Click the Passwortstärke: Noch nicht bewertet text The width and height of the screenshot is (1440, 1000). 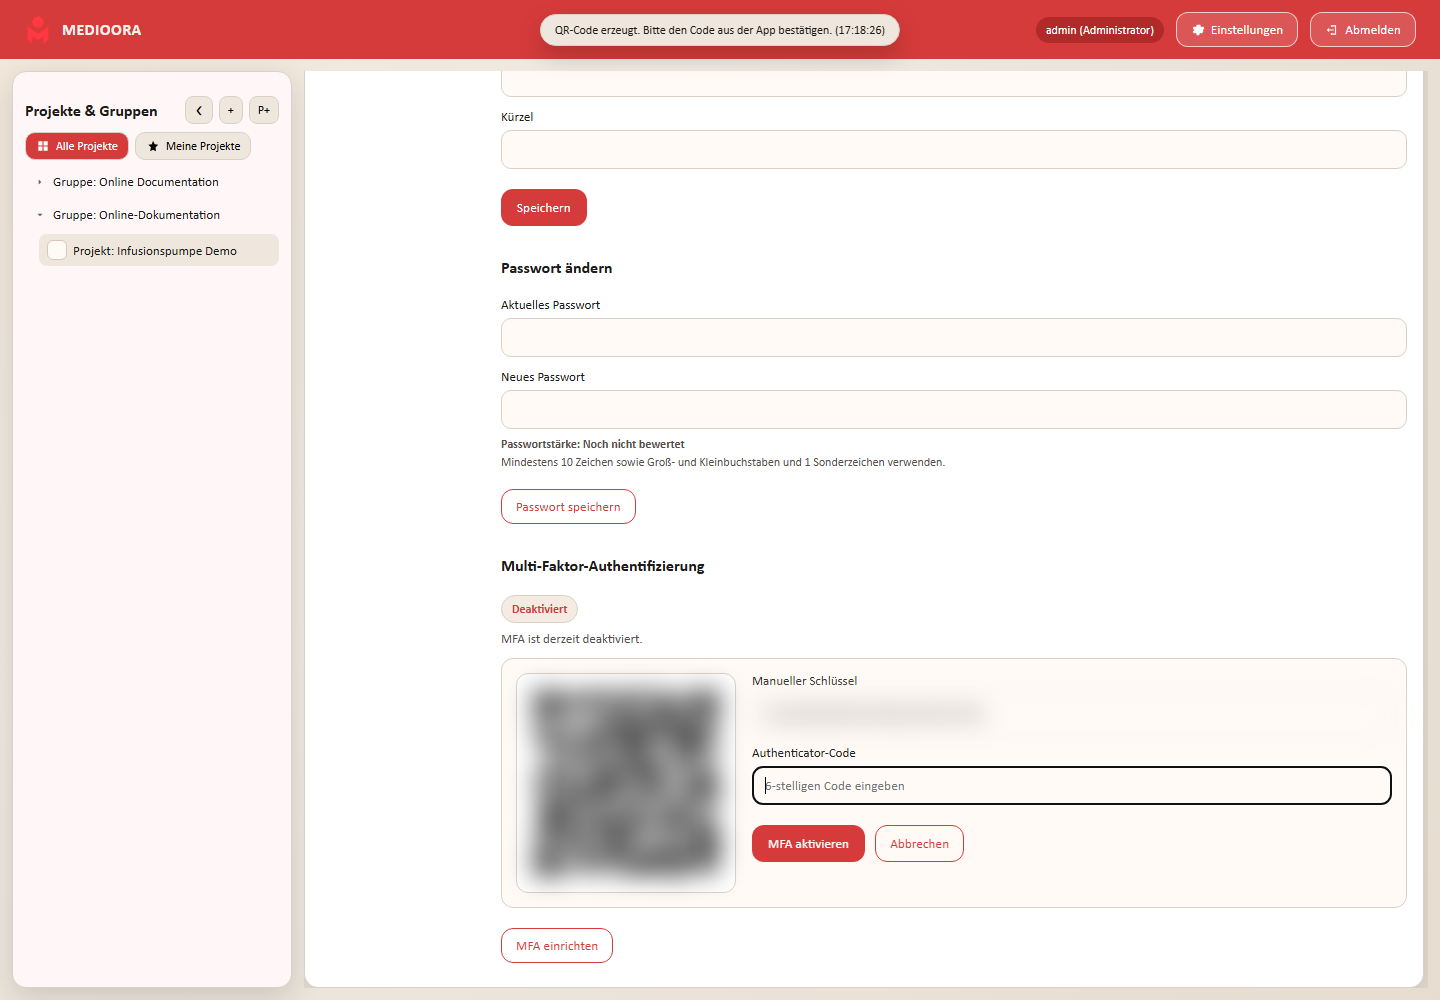pos(593,444)
